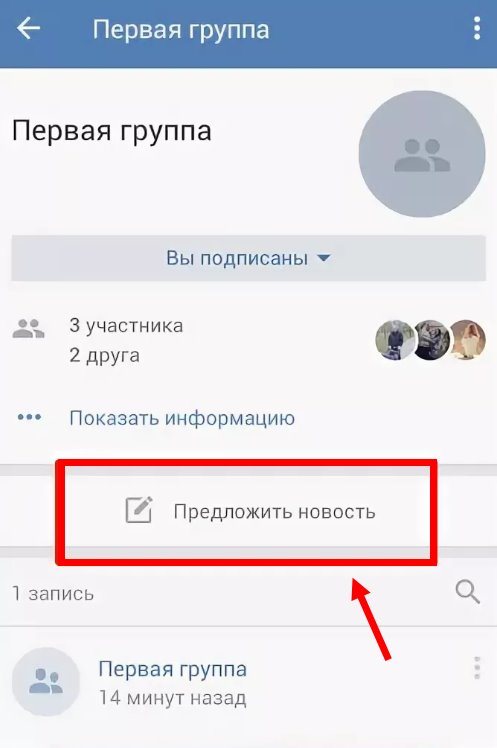Tap the third member avatar thumbnail
497x748 pixels.
(x=467, y=340)
